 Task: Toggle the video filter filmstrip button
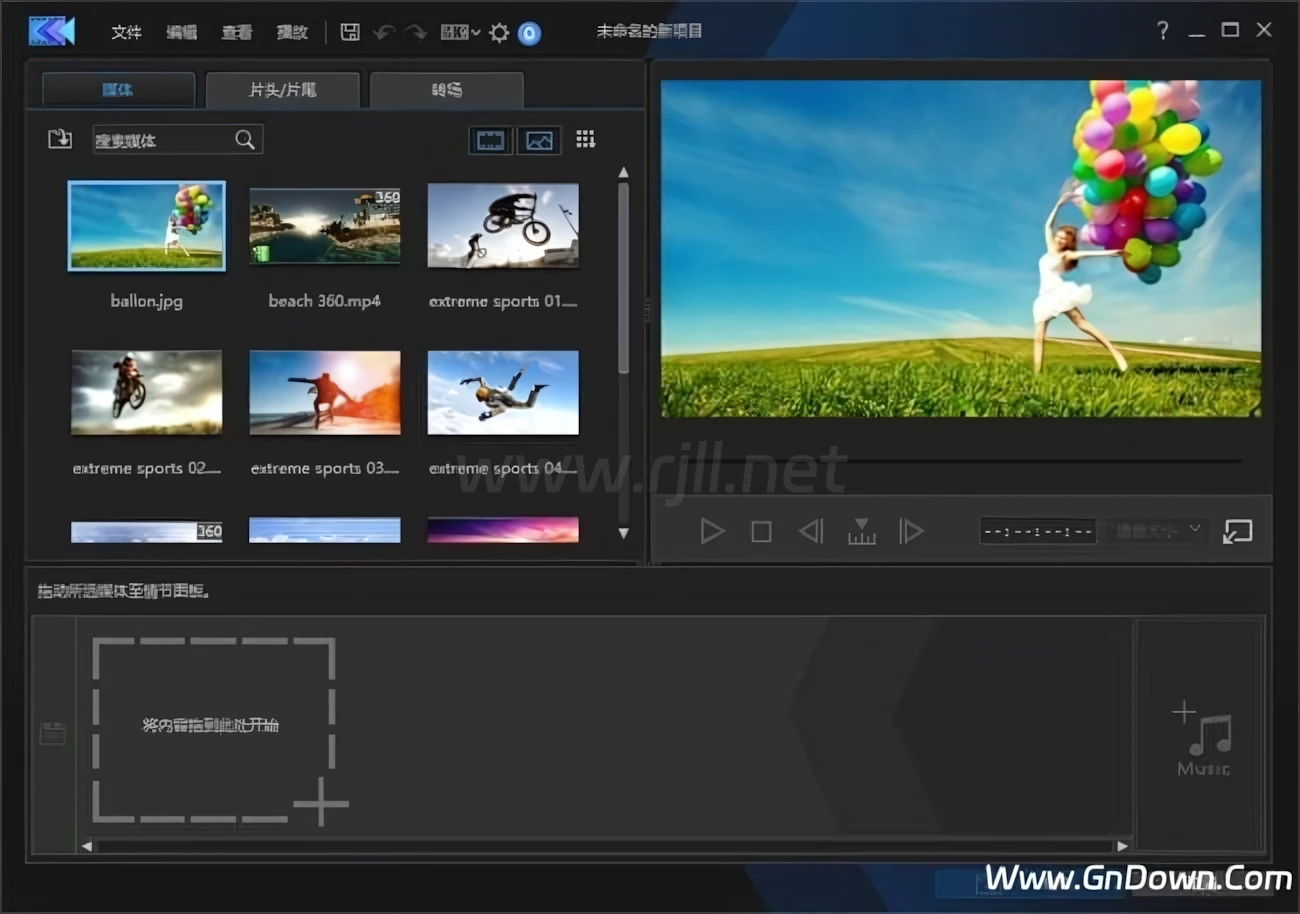click(x=490, y=140)
